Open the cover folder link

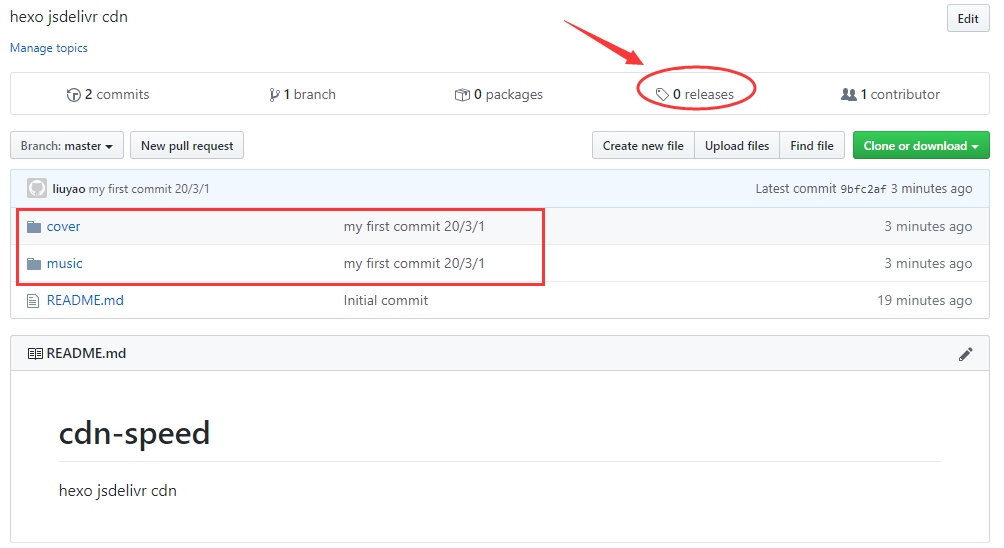coord(63,227)
